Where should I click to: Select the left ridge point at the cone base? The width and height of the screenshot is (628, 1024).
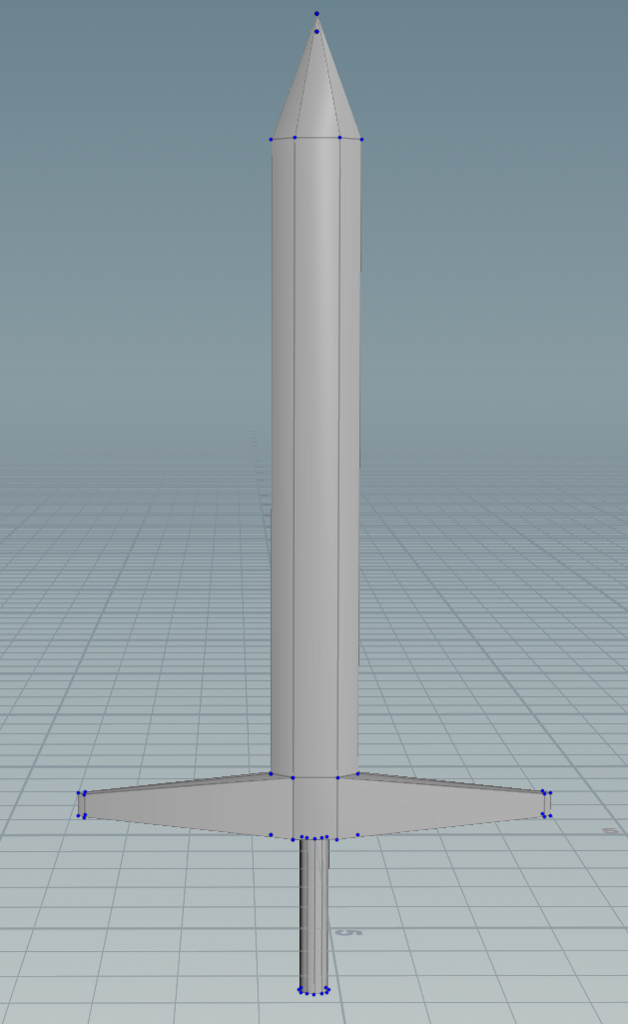click(x=295, y=137)
